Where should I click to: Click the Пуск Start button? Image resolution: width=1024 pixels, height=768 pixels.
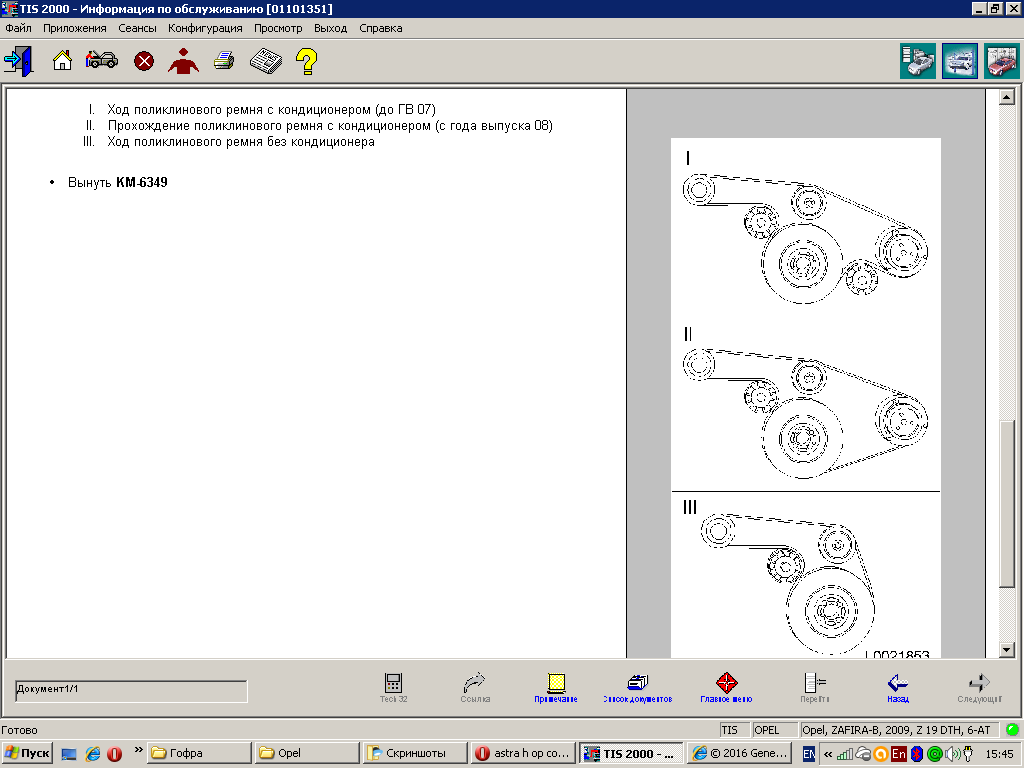coord(27,753)
